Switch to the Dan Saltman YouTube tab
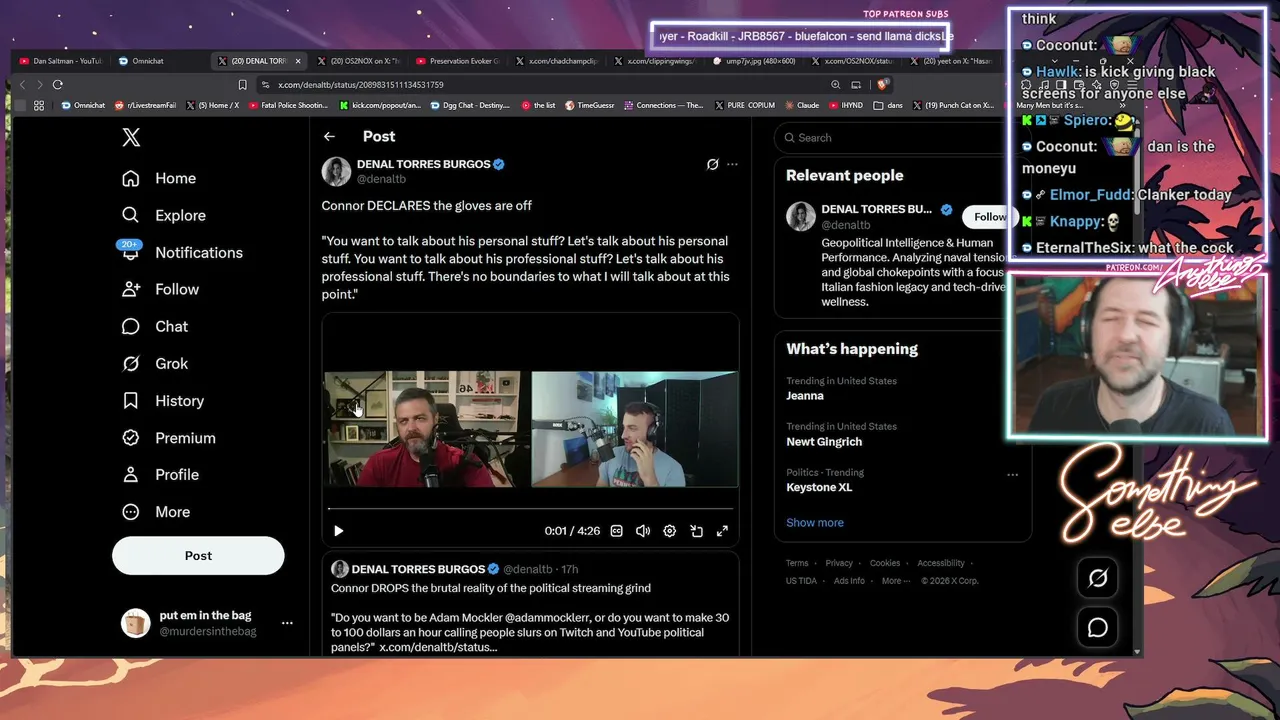This screenshot has height=720, width=1280. tap(60, 61)
